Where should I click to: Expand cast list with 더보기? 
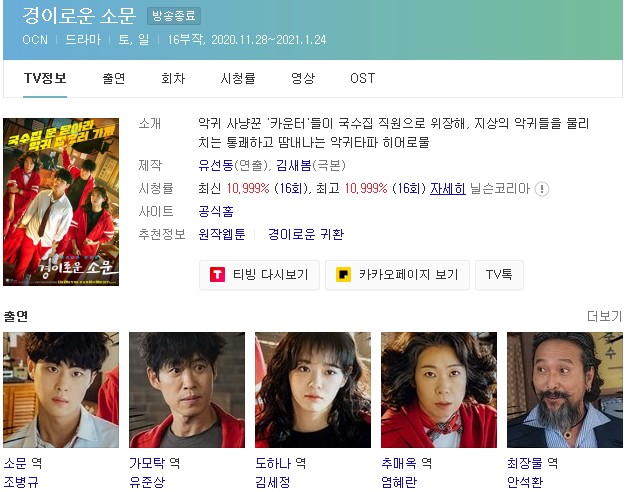tap(604, 316)
